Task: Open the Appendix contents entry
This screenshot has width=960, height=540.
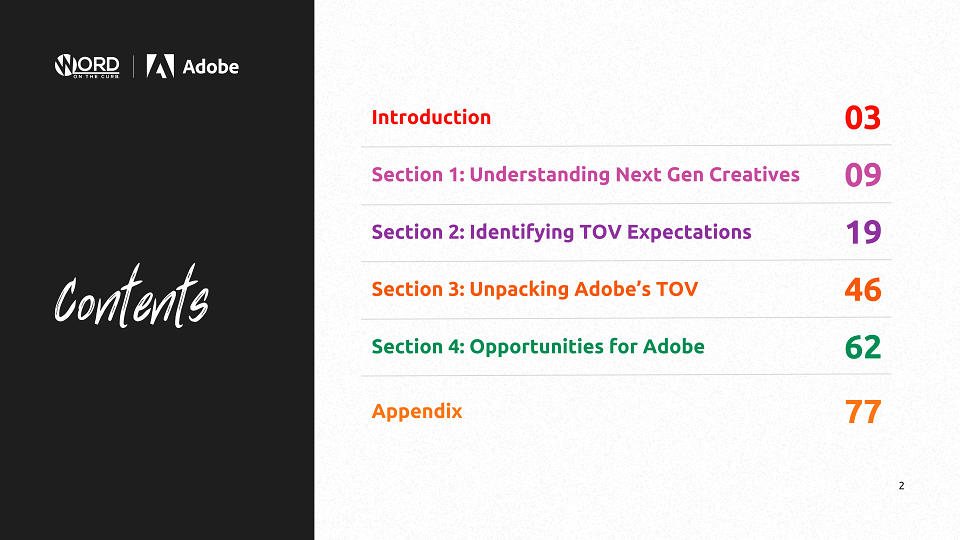Action: pos(417,411)
